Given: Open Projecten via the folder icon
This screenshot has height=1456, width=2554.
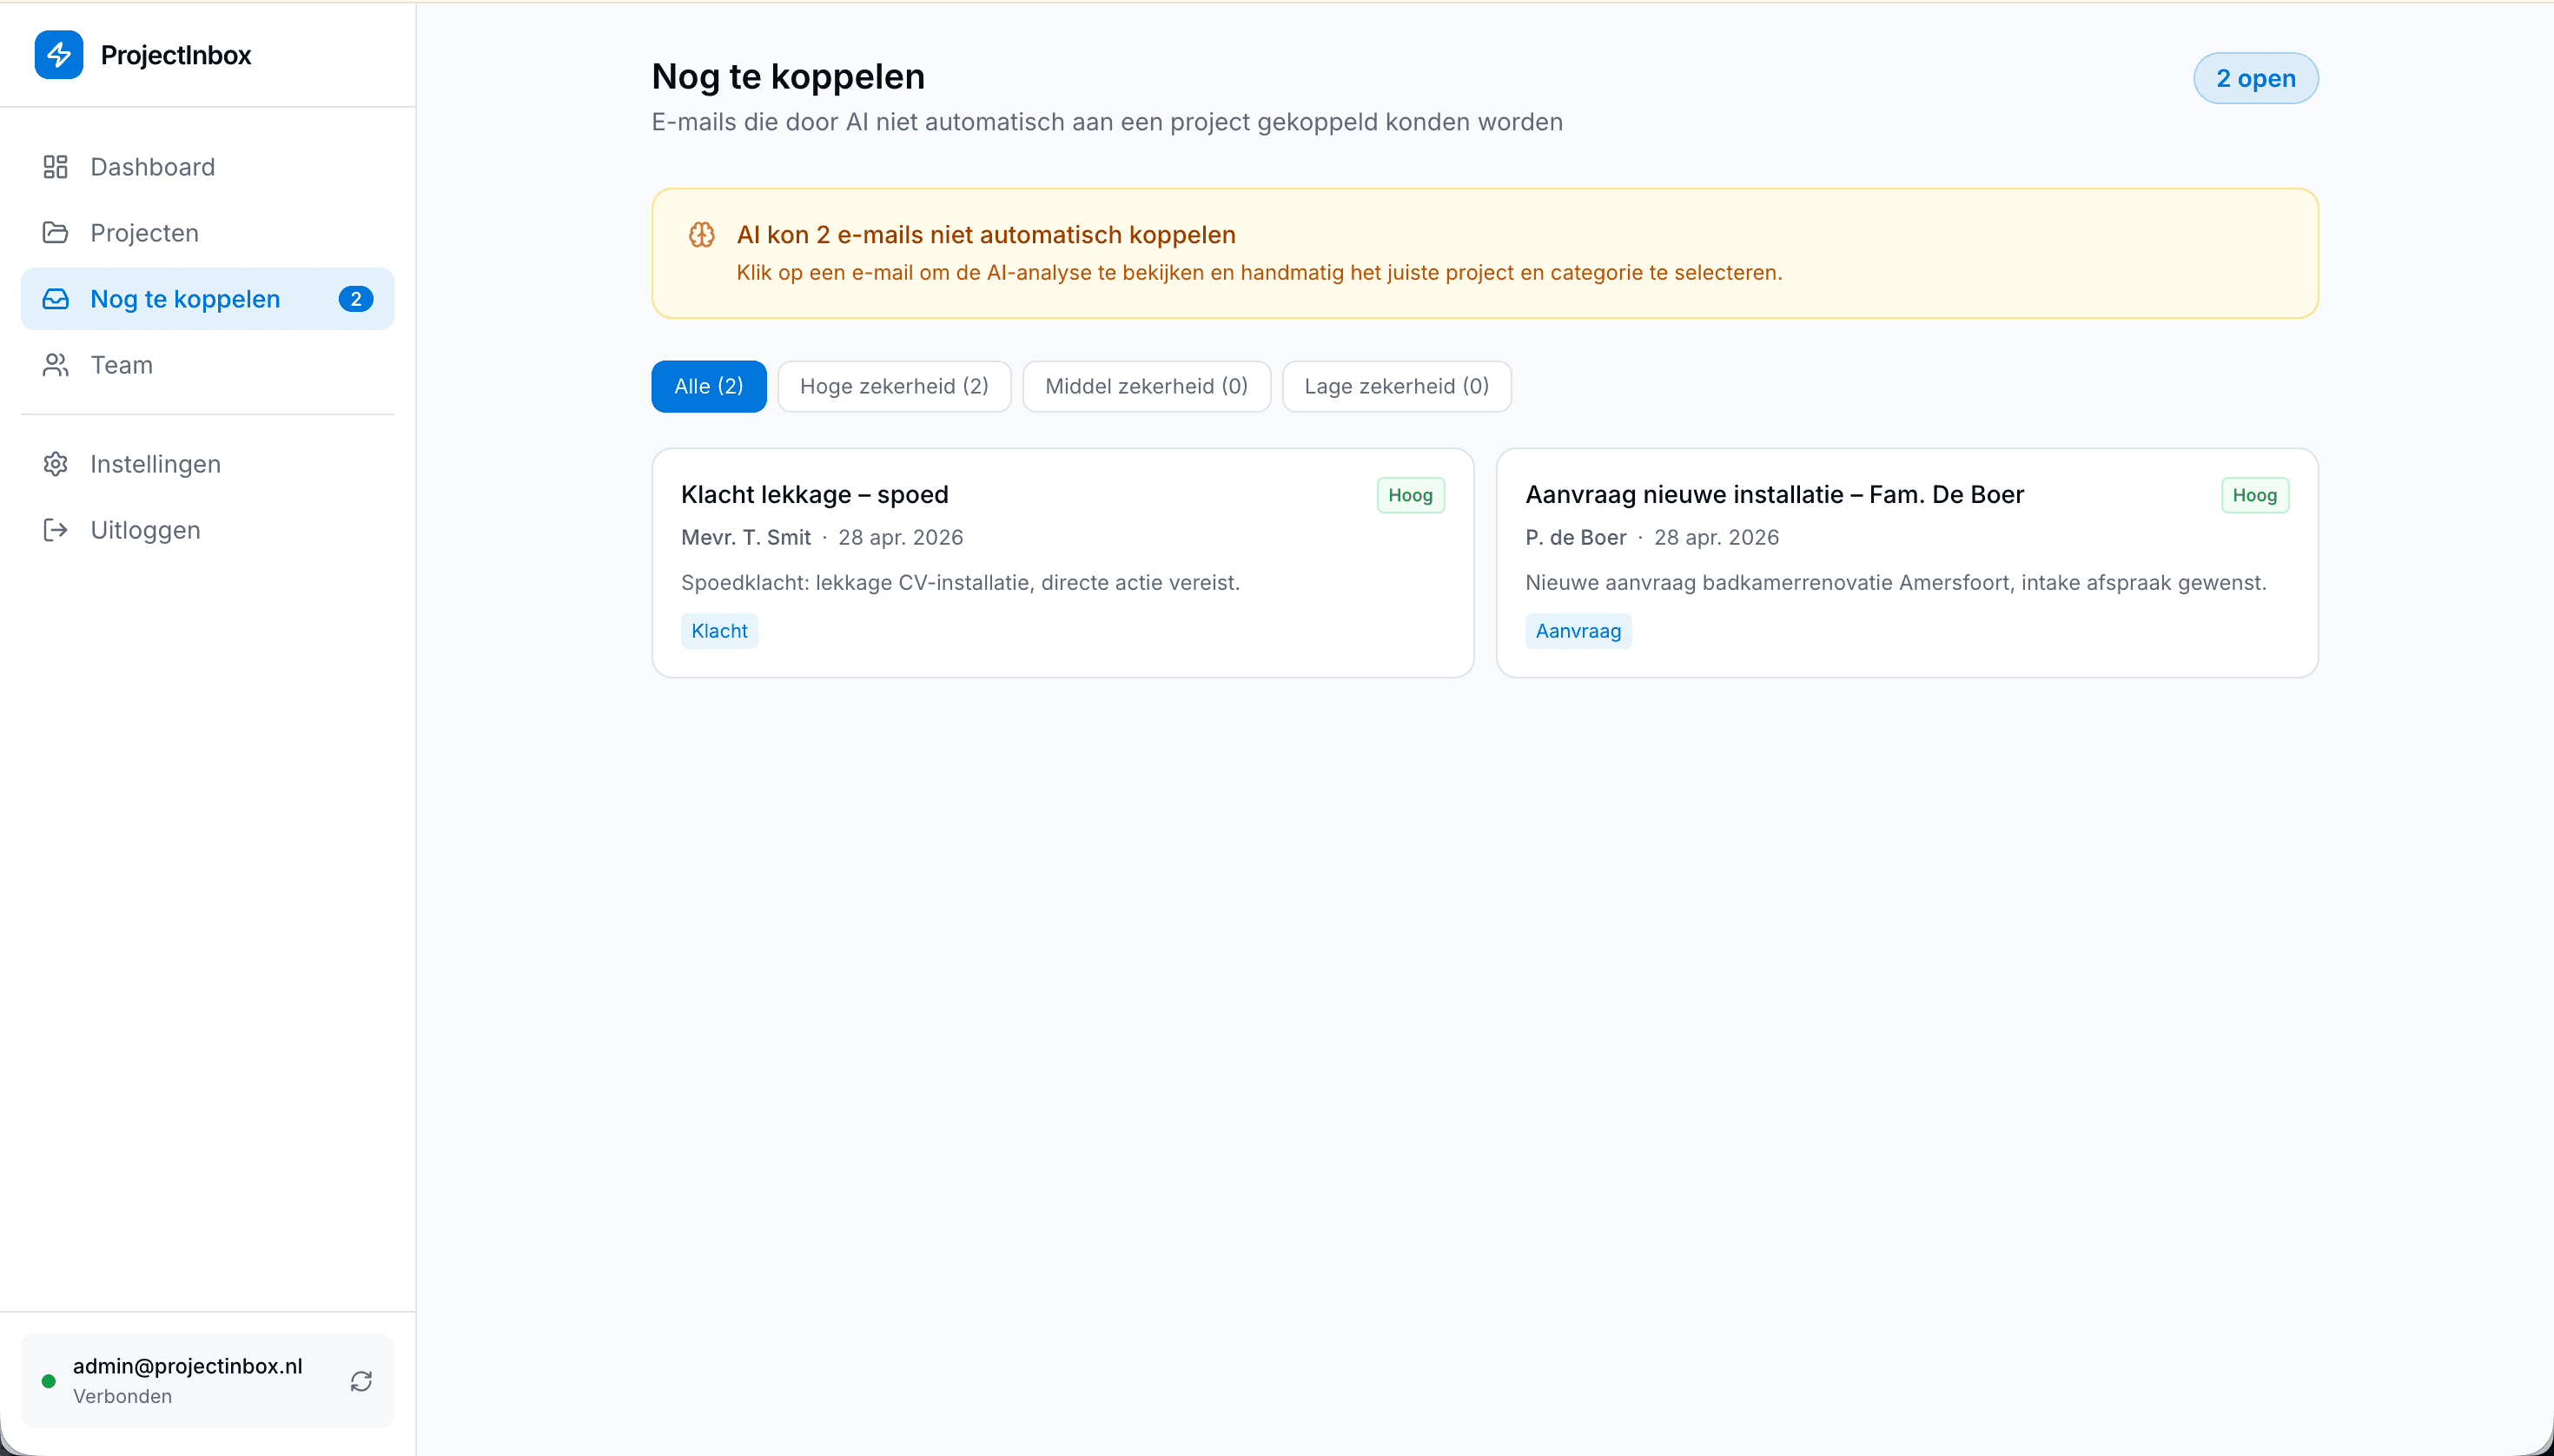Looking at the screenshot, I should (55, 232).
